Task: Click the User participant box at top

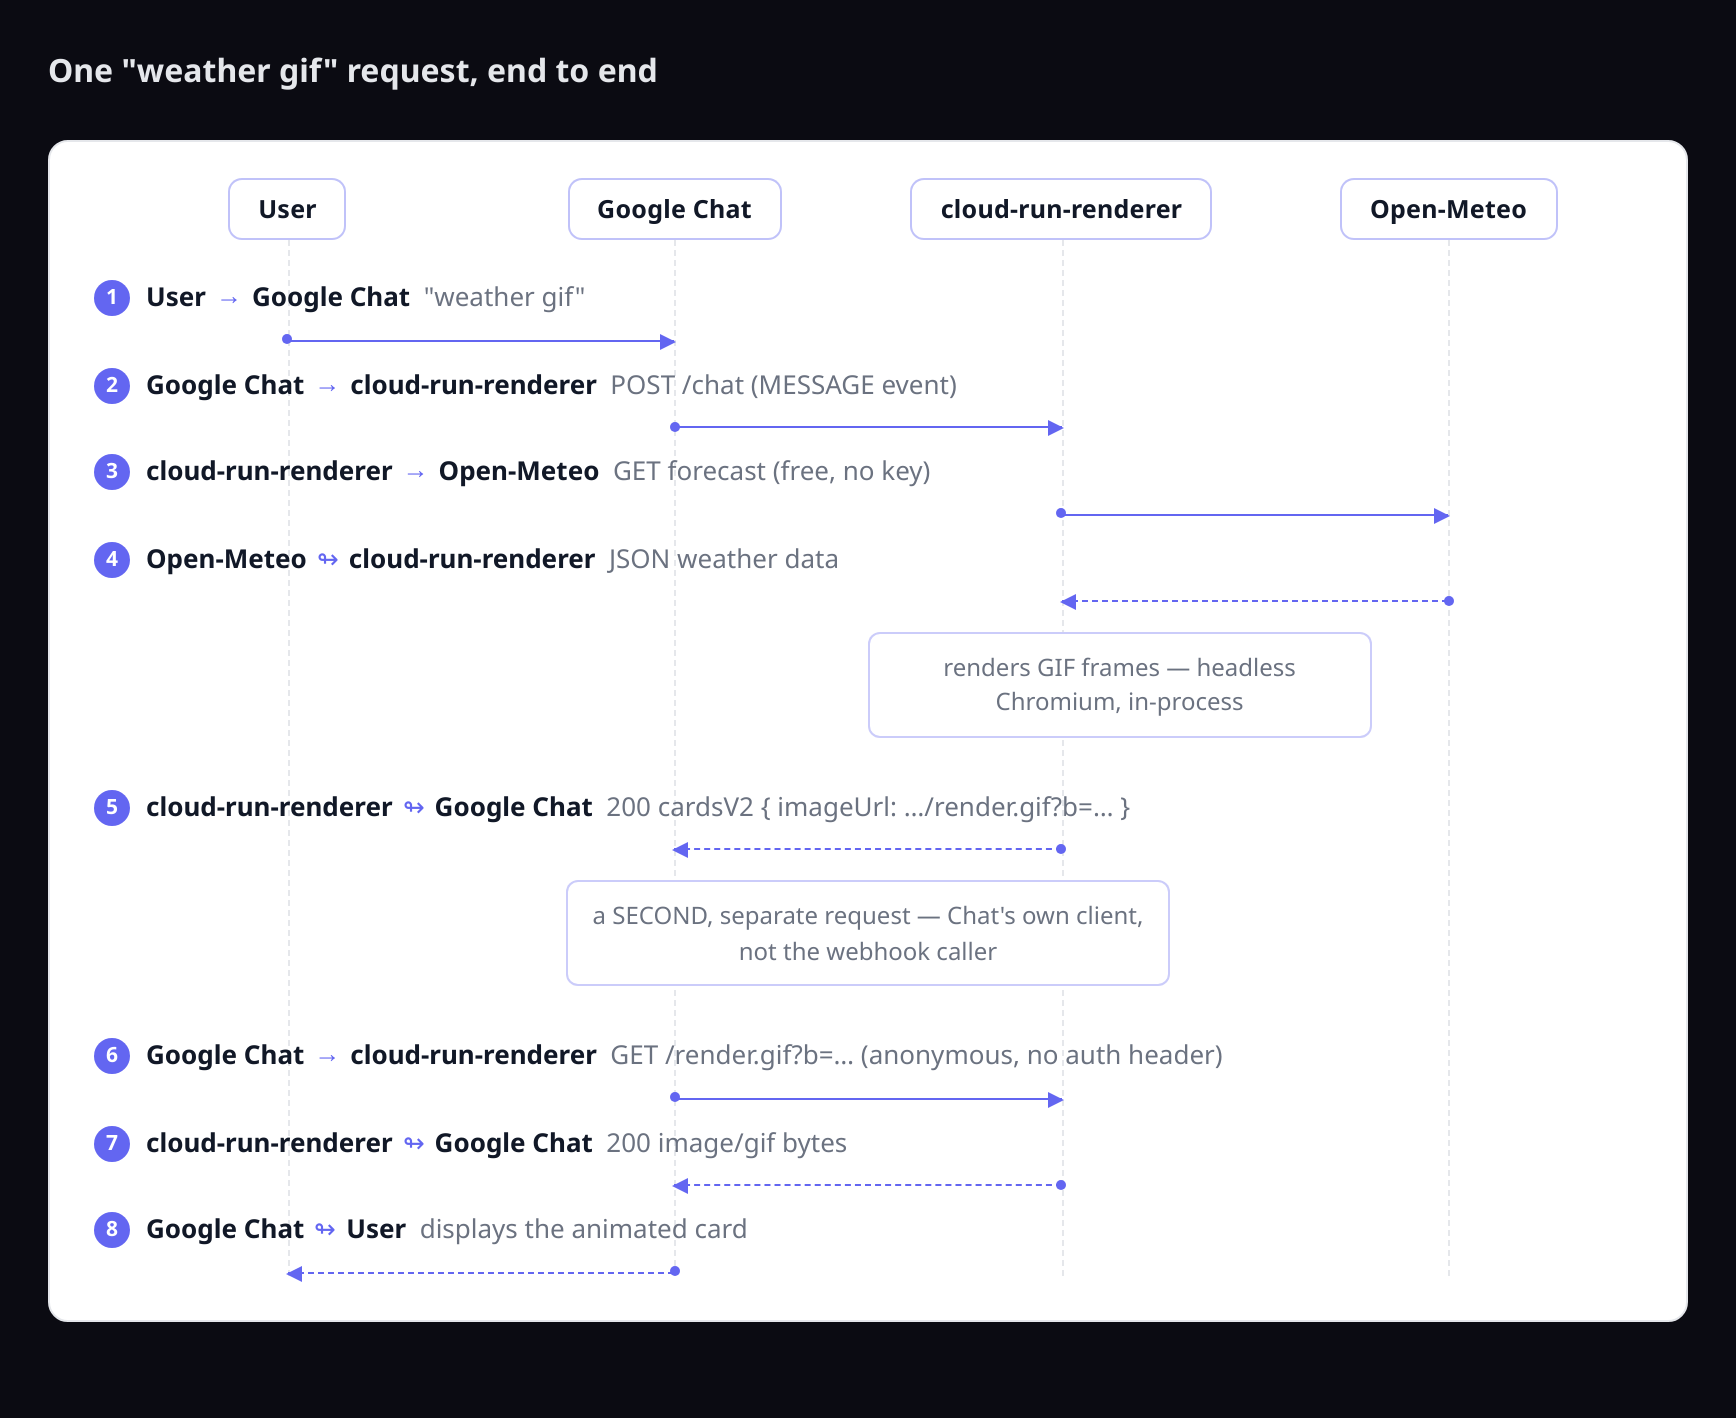Action: [287, 209]
